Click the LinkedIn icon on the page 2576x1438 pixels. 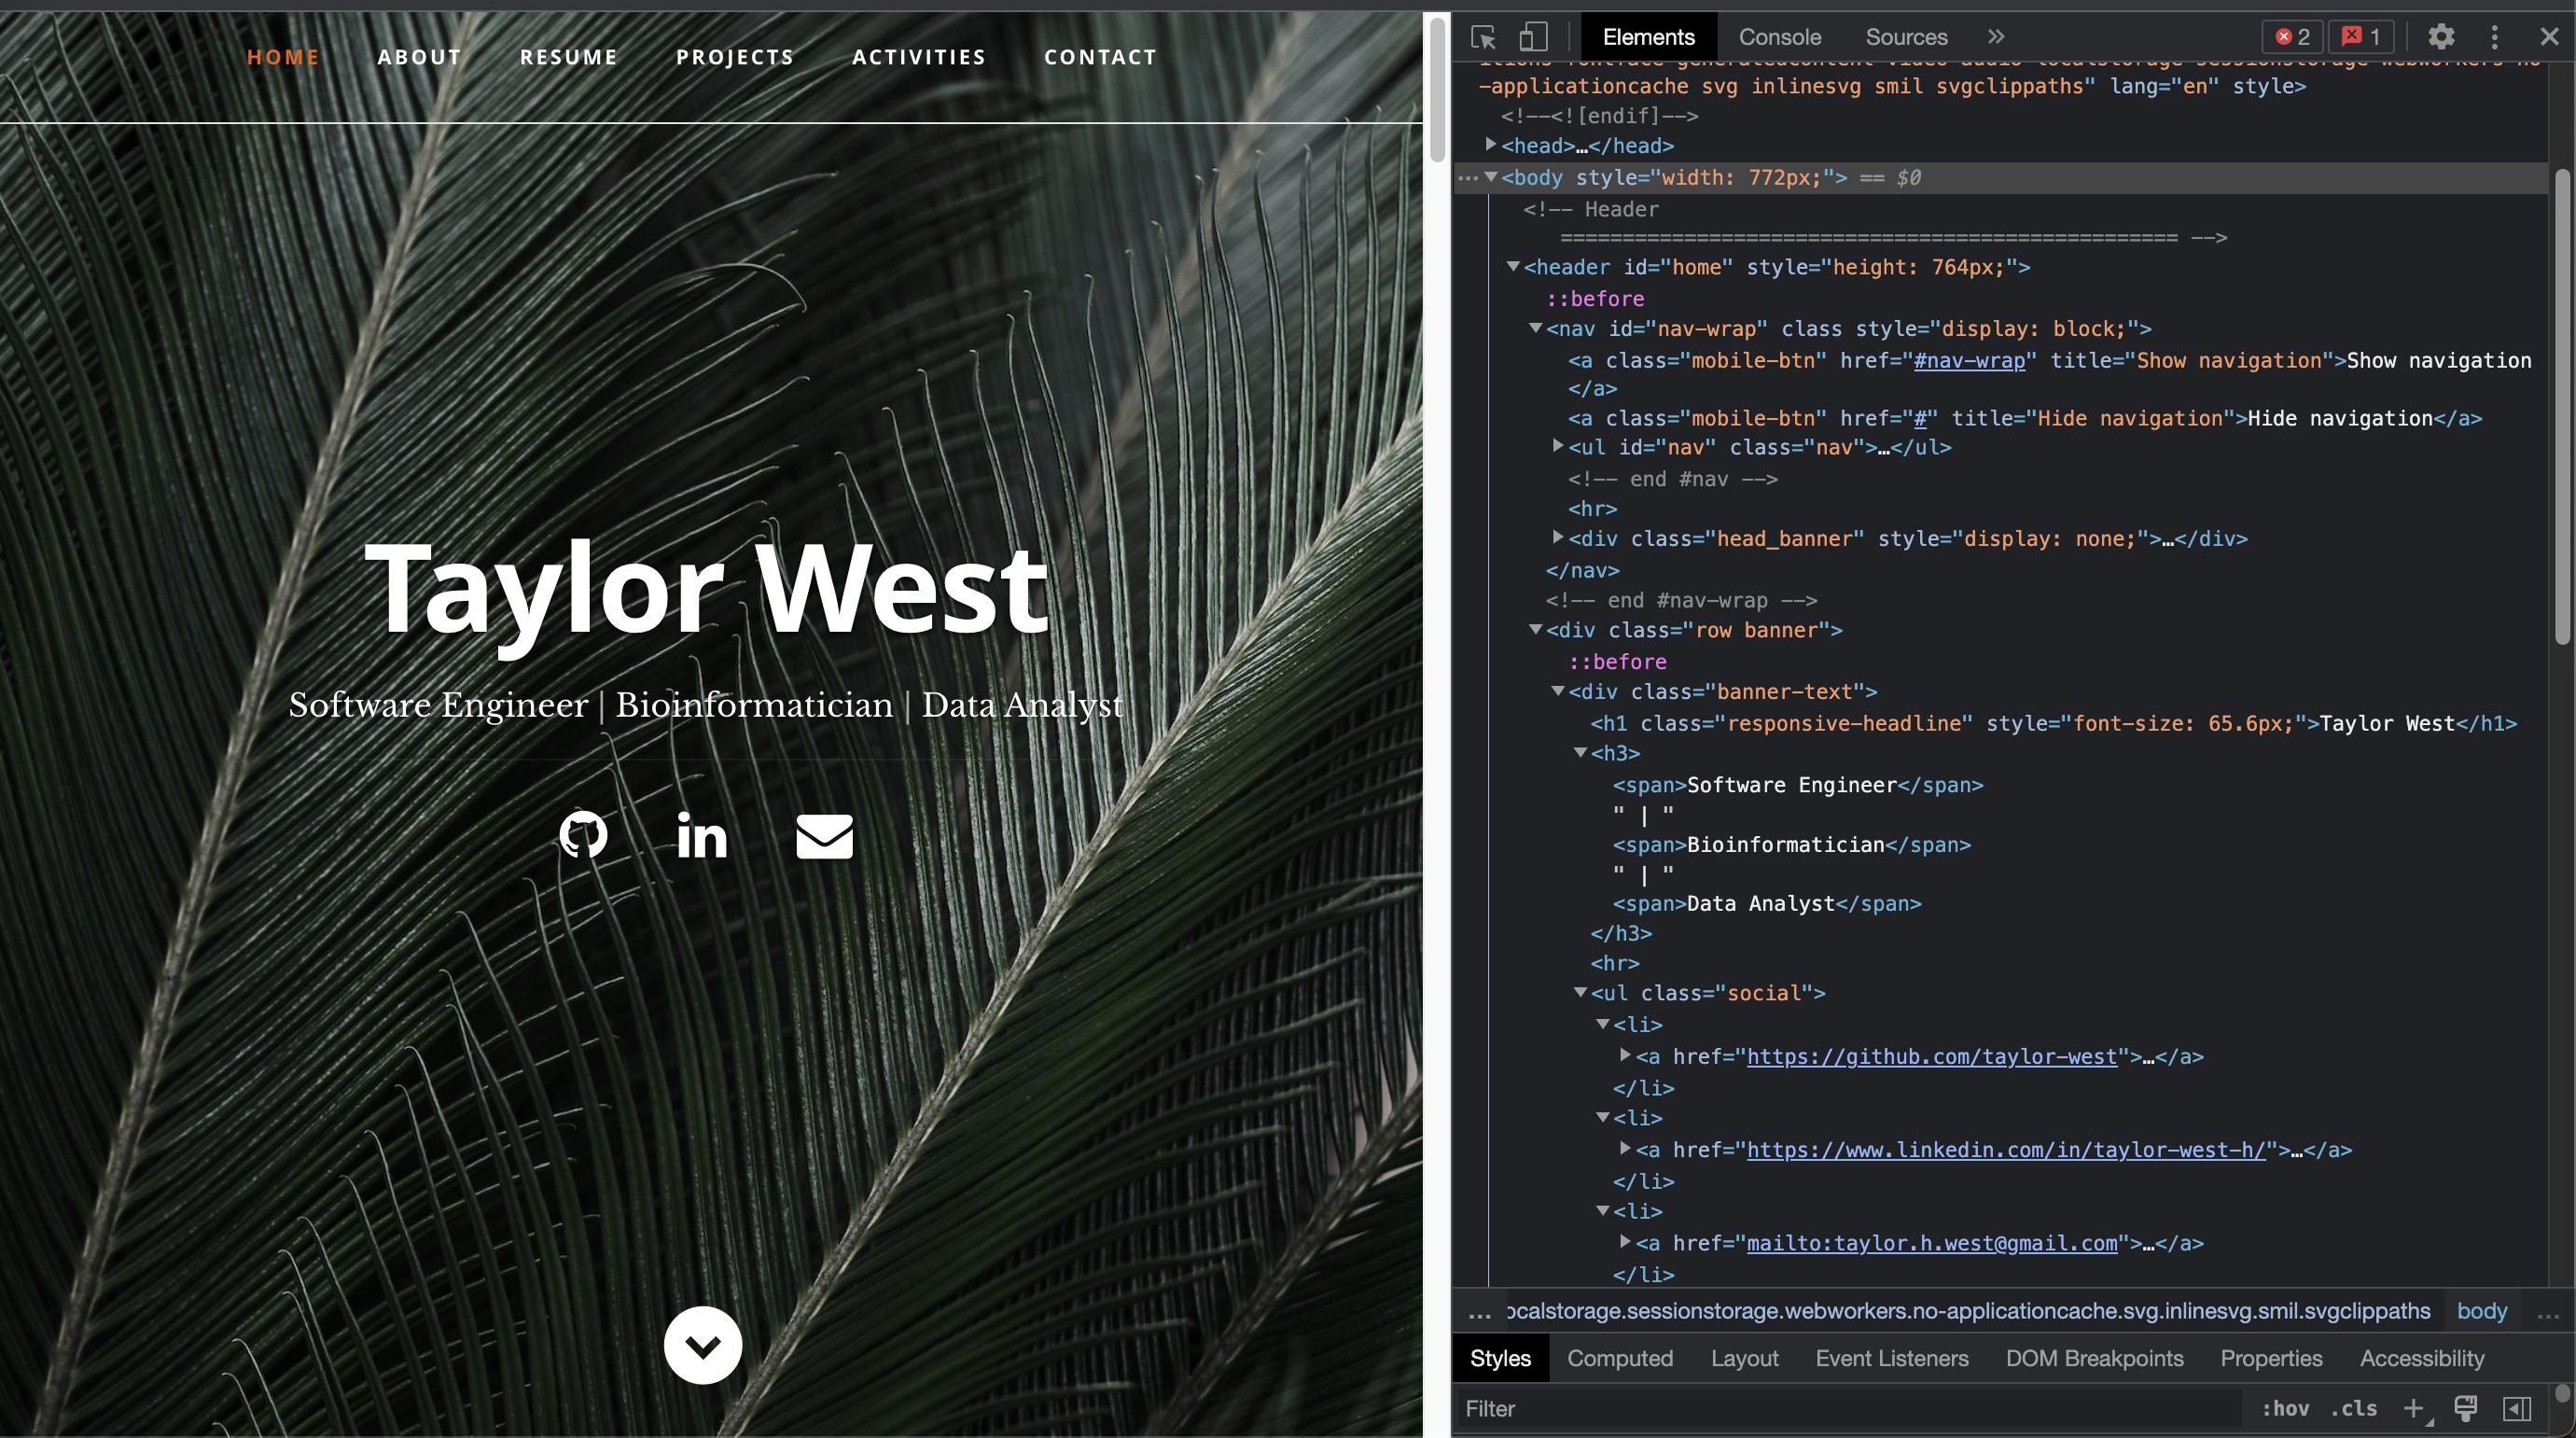tap(702, 835)
